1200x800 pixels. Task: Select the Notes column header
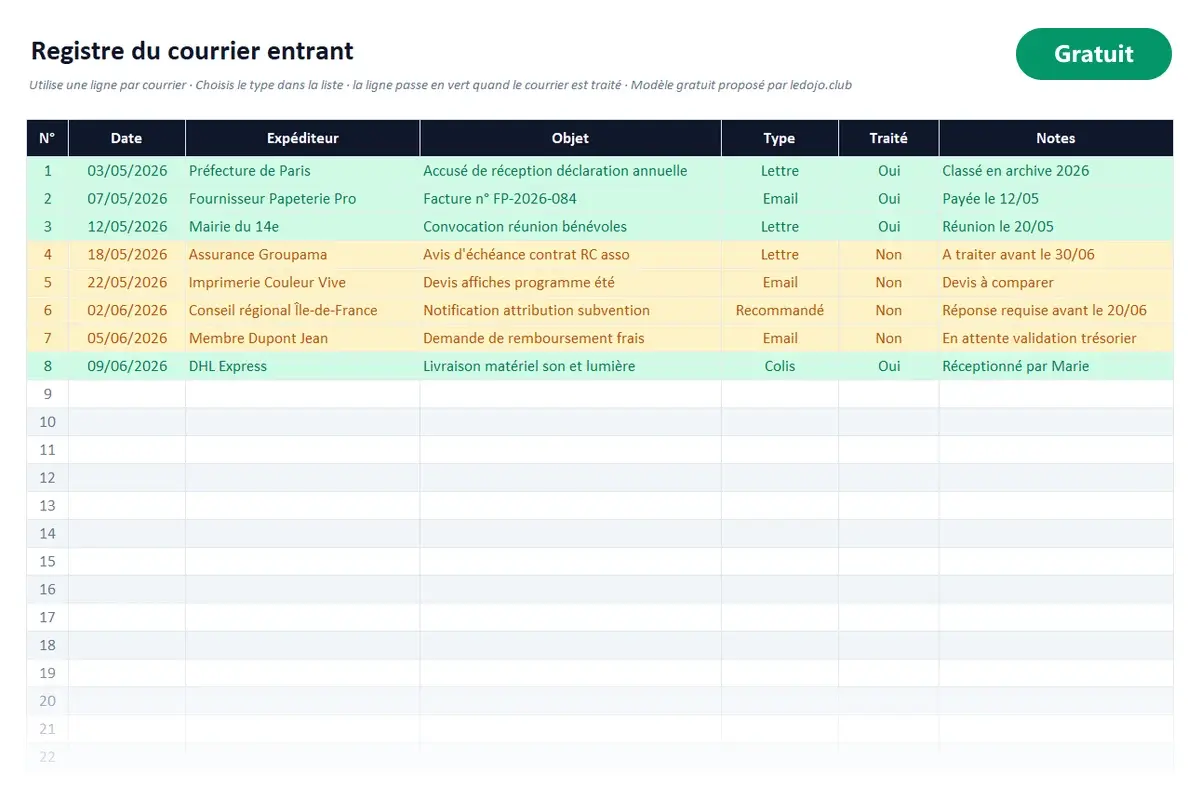click(x=1055, y=138)
